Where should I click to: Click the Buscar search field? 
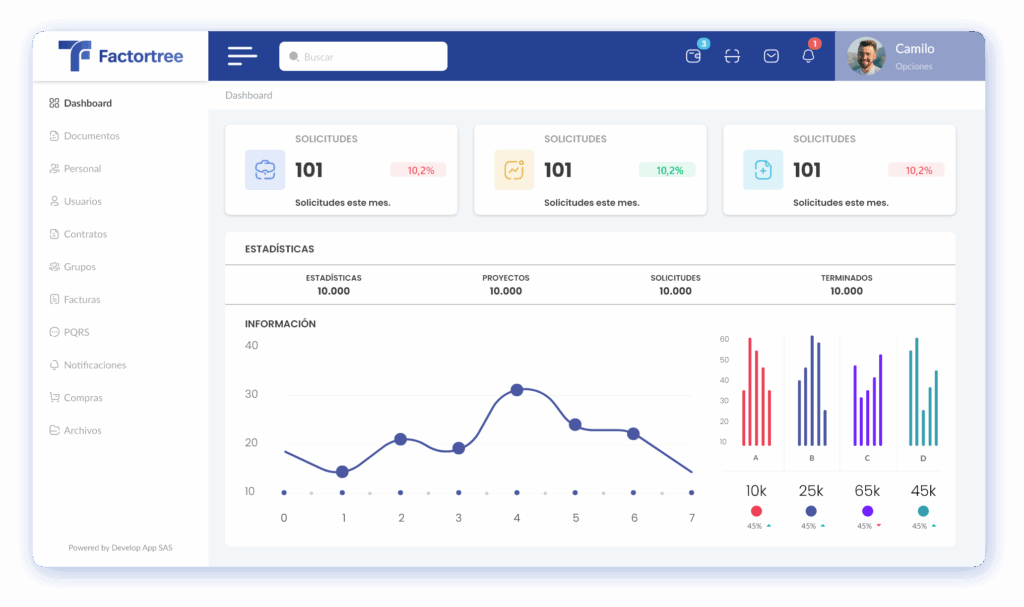pyautogui.click(x=363, y=57)
